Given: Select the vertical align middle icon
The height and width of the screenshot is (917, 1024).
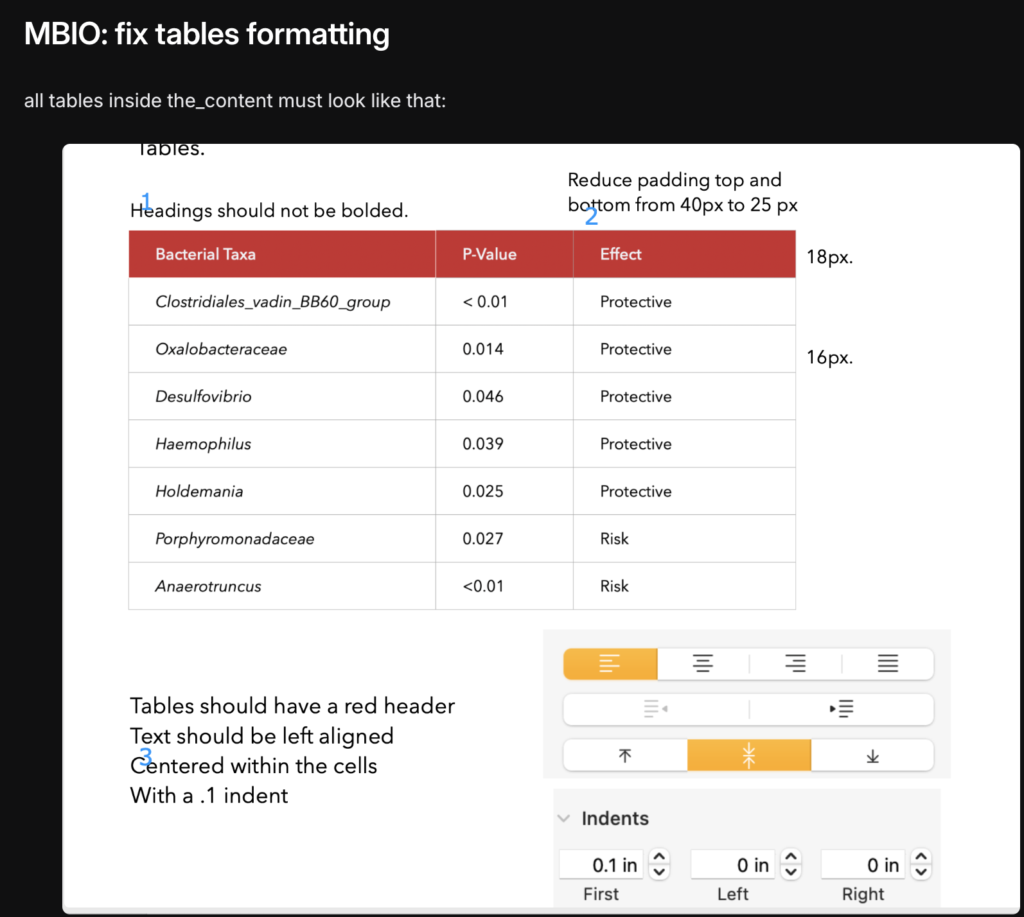Looking at the screenshot, I should tap(748, 756).
